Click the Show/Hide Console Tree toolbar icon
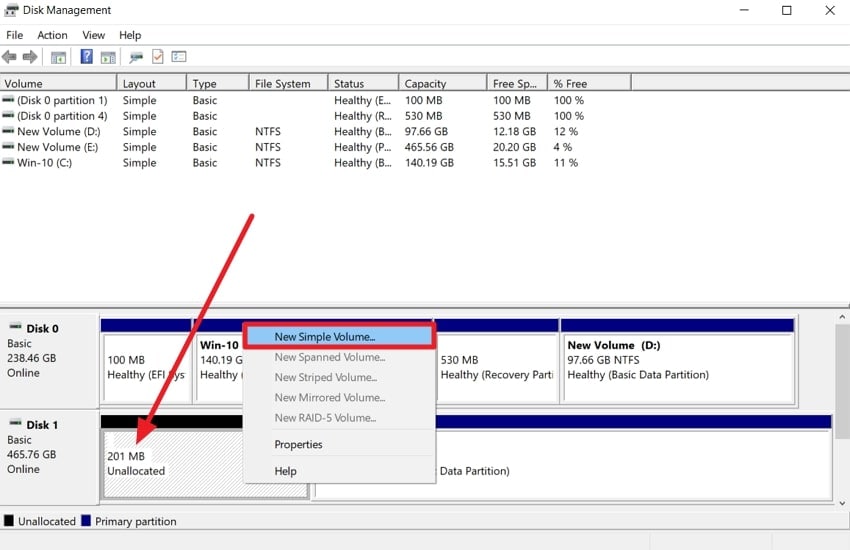 coord(58,57)
